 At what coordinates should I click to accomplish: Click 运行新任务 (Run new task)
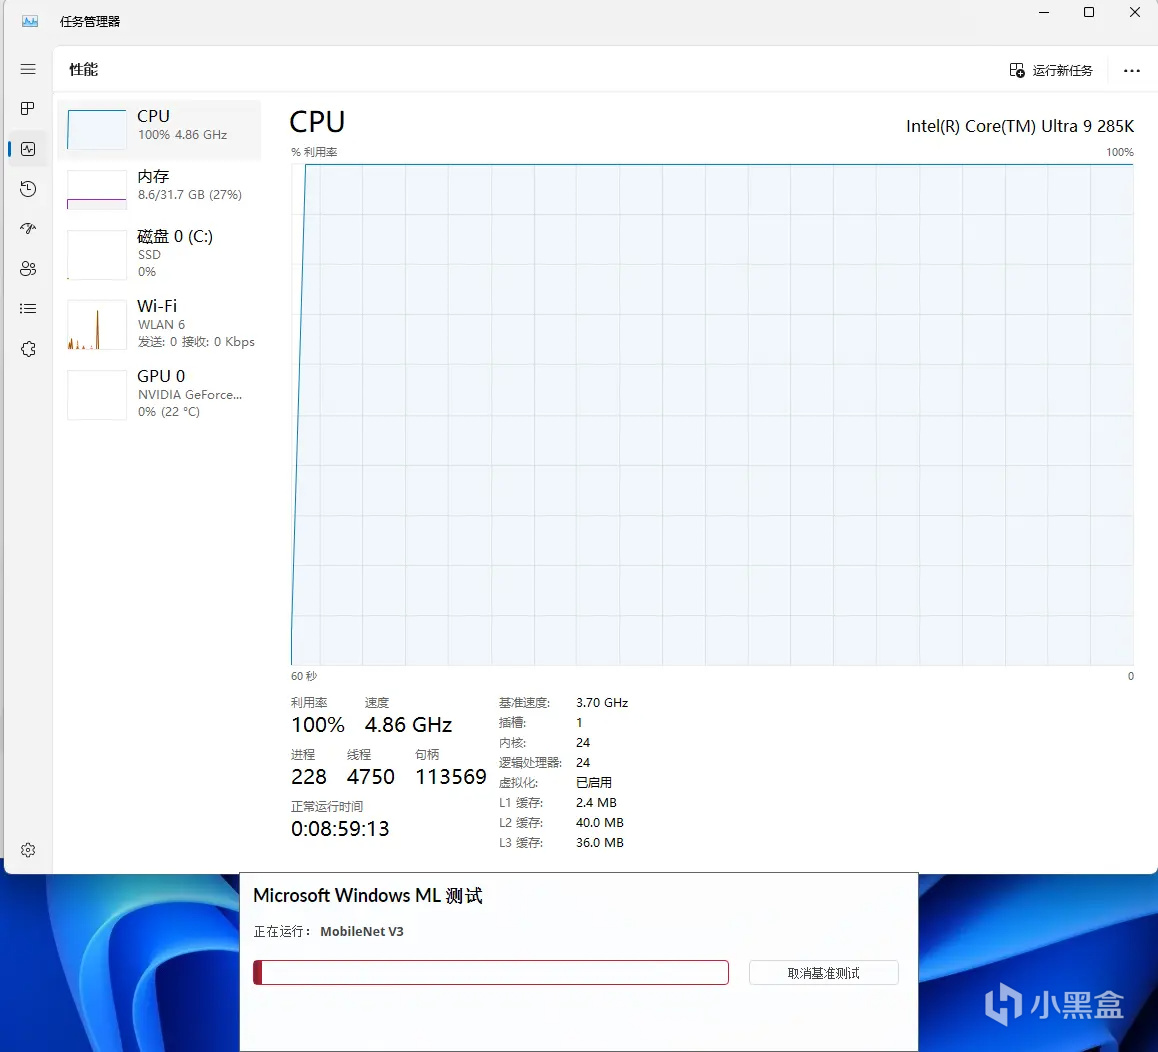(x=1050, y=70)
